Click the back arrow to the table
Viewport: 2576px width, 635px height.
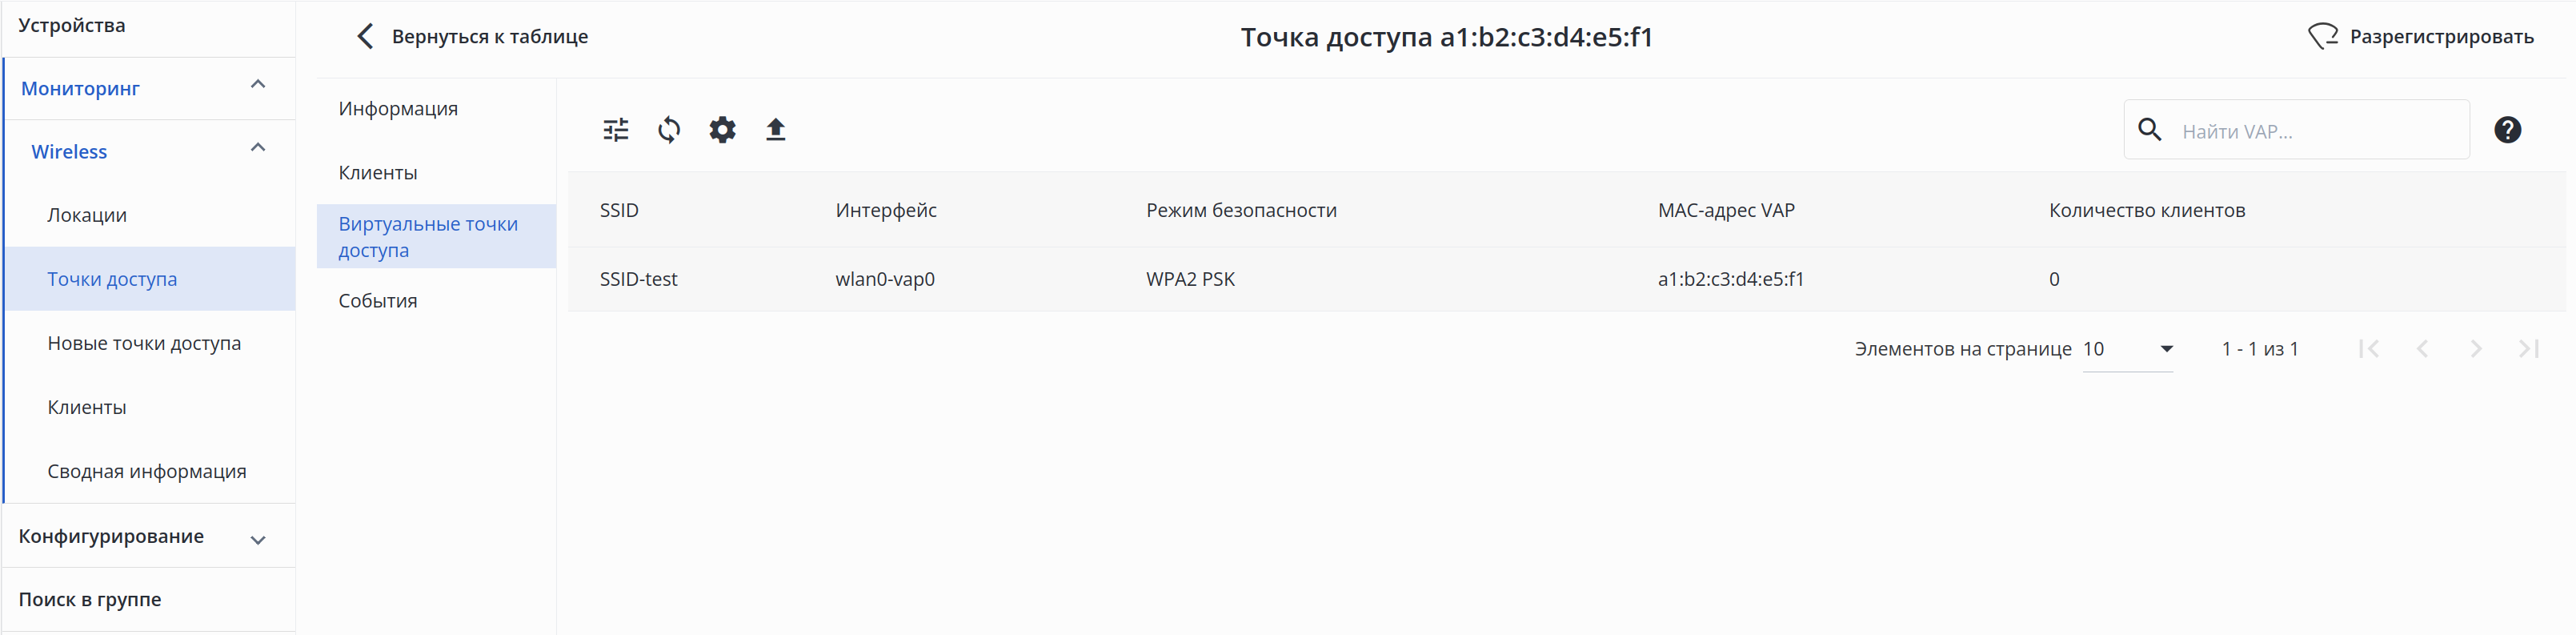(x=365, y=37)
